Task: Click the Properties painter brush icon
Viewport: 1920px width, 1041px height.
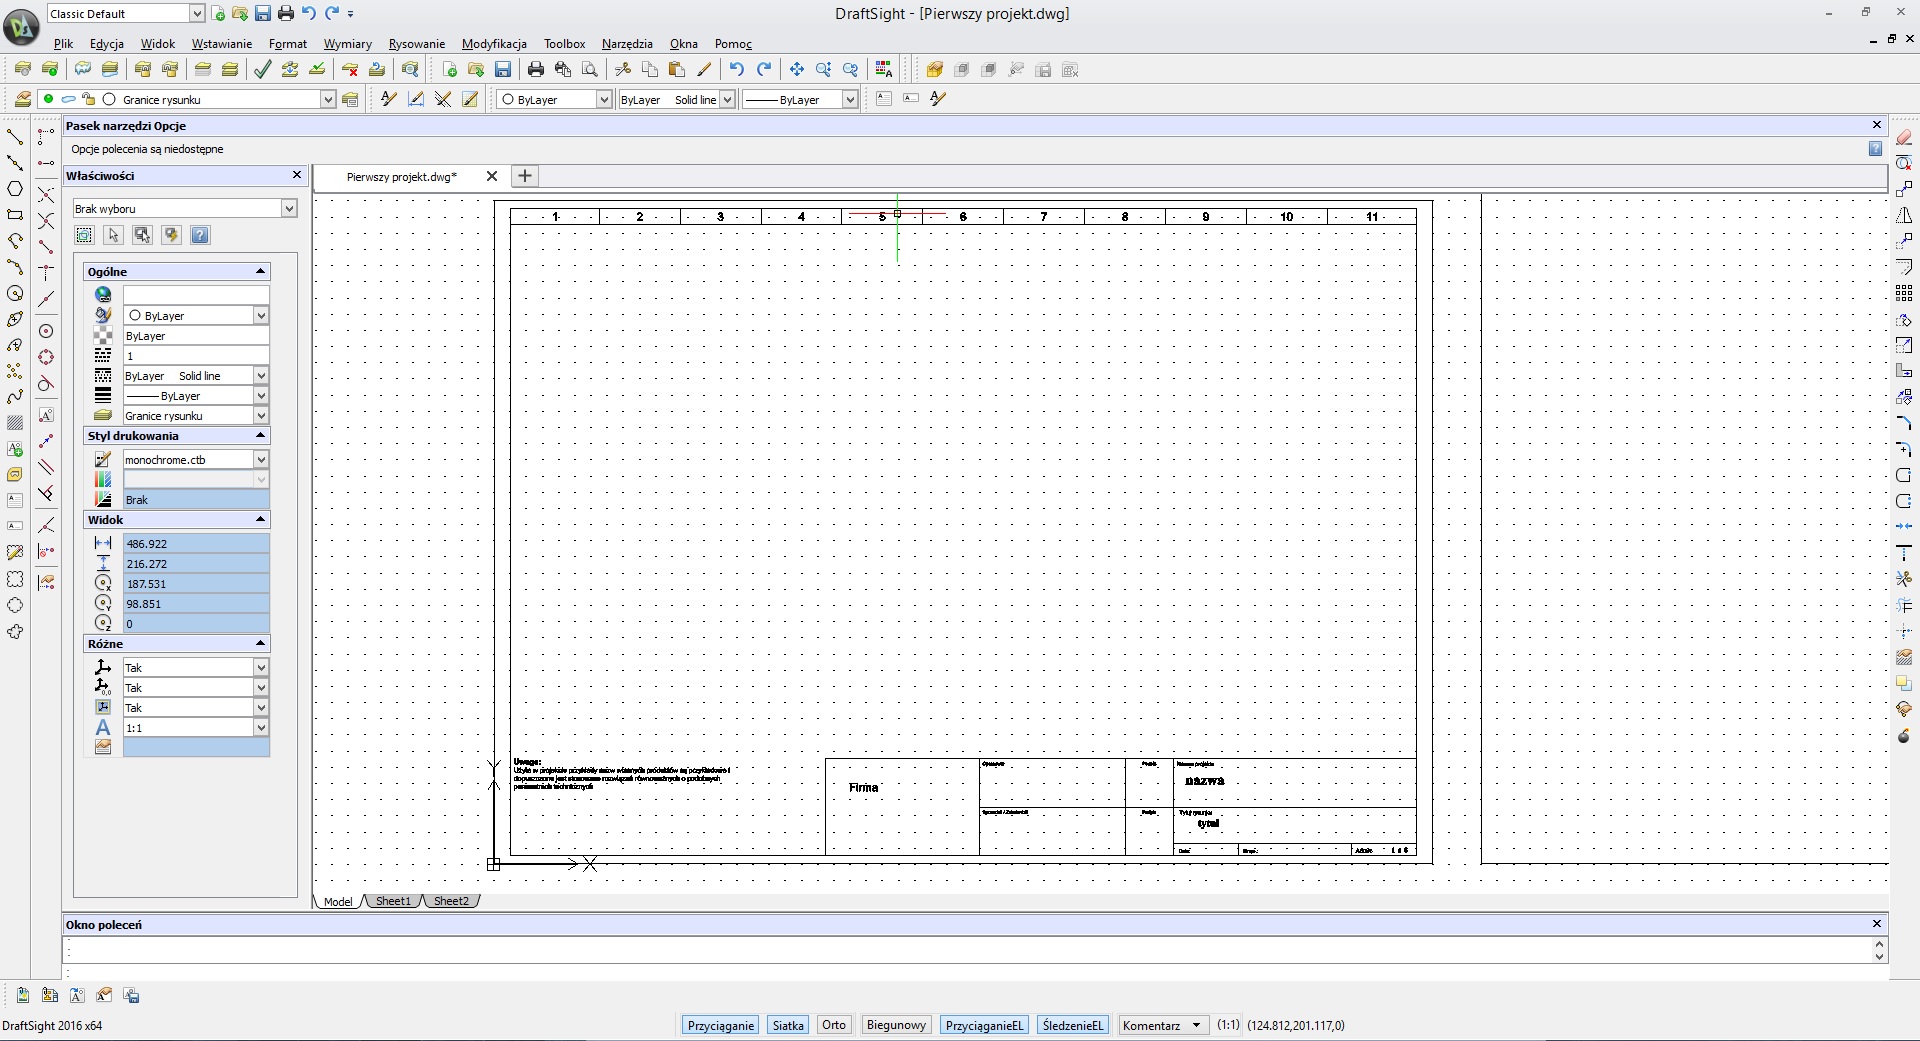Action: click(x=704, y=69)
